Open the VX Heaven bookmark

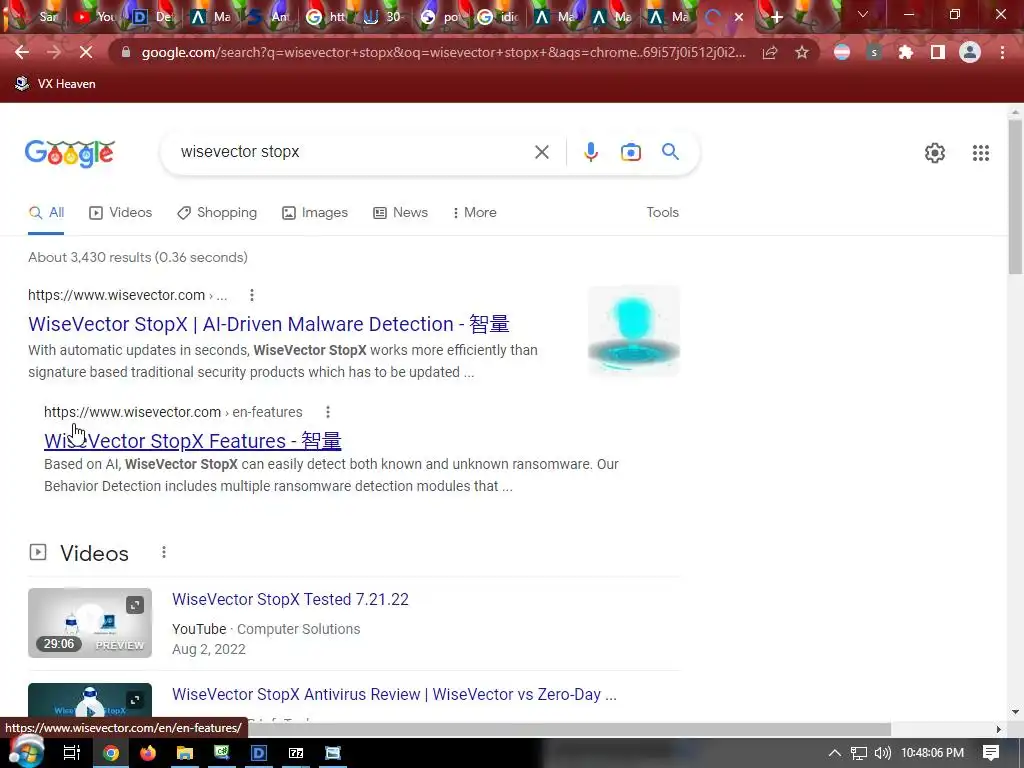(x=55, y=84)
